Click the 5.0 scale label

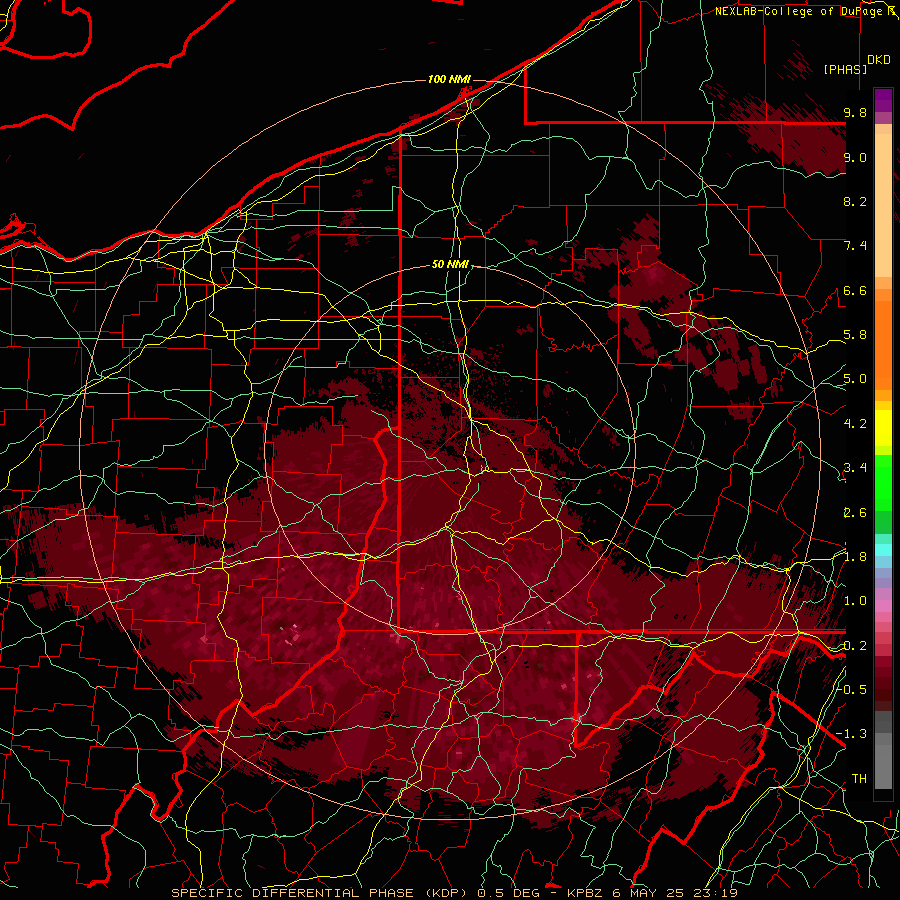(855, 379)
